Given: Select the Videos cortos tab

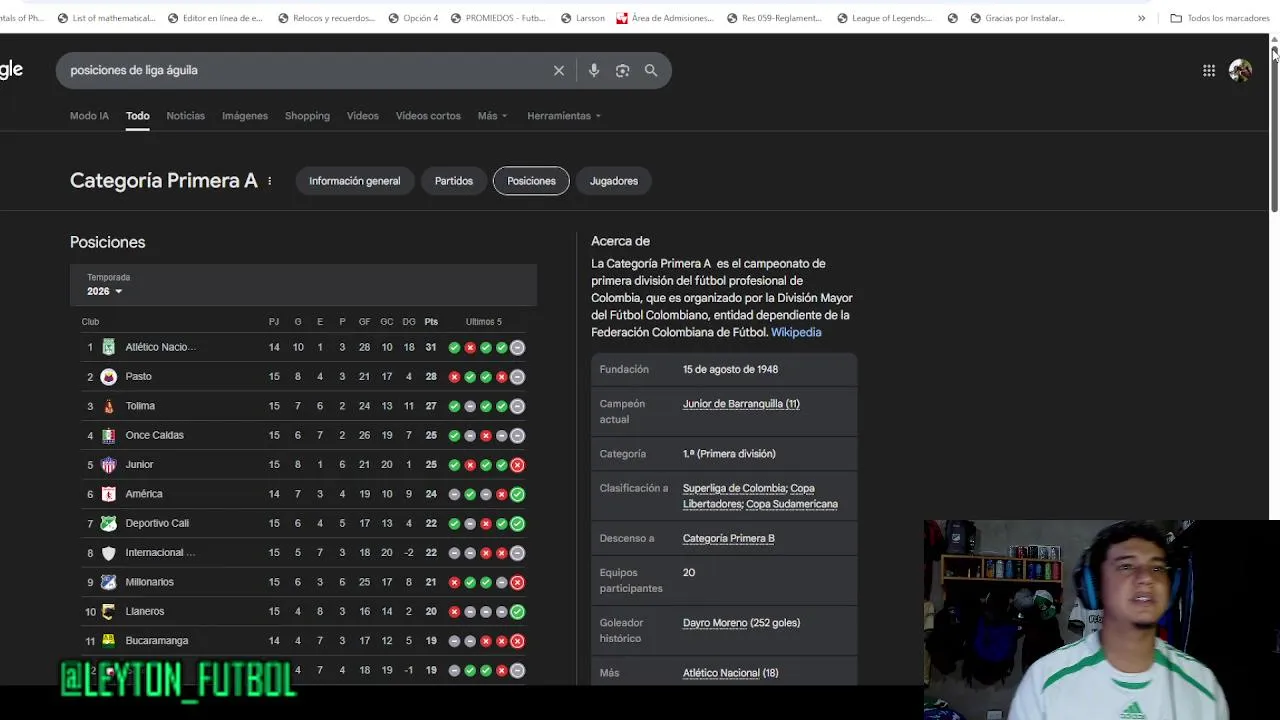Looking at the screenshot, I should pyautogui.click(x=428, y=116).
